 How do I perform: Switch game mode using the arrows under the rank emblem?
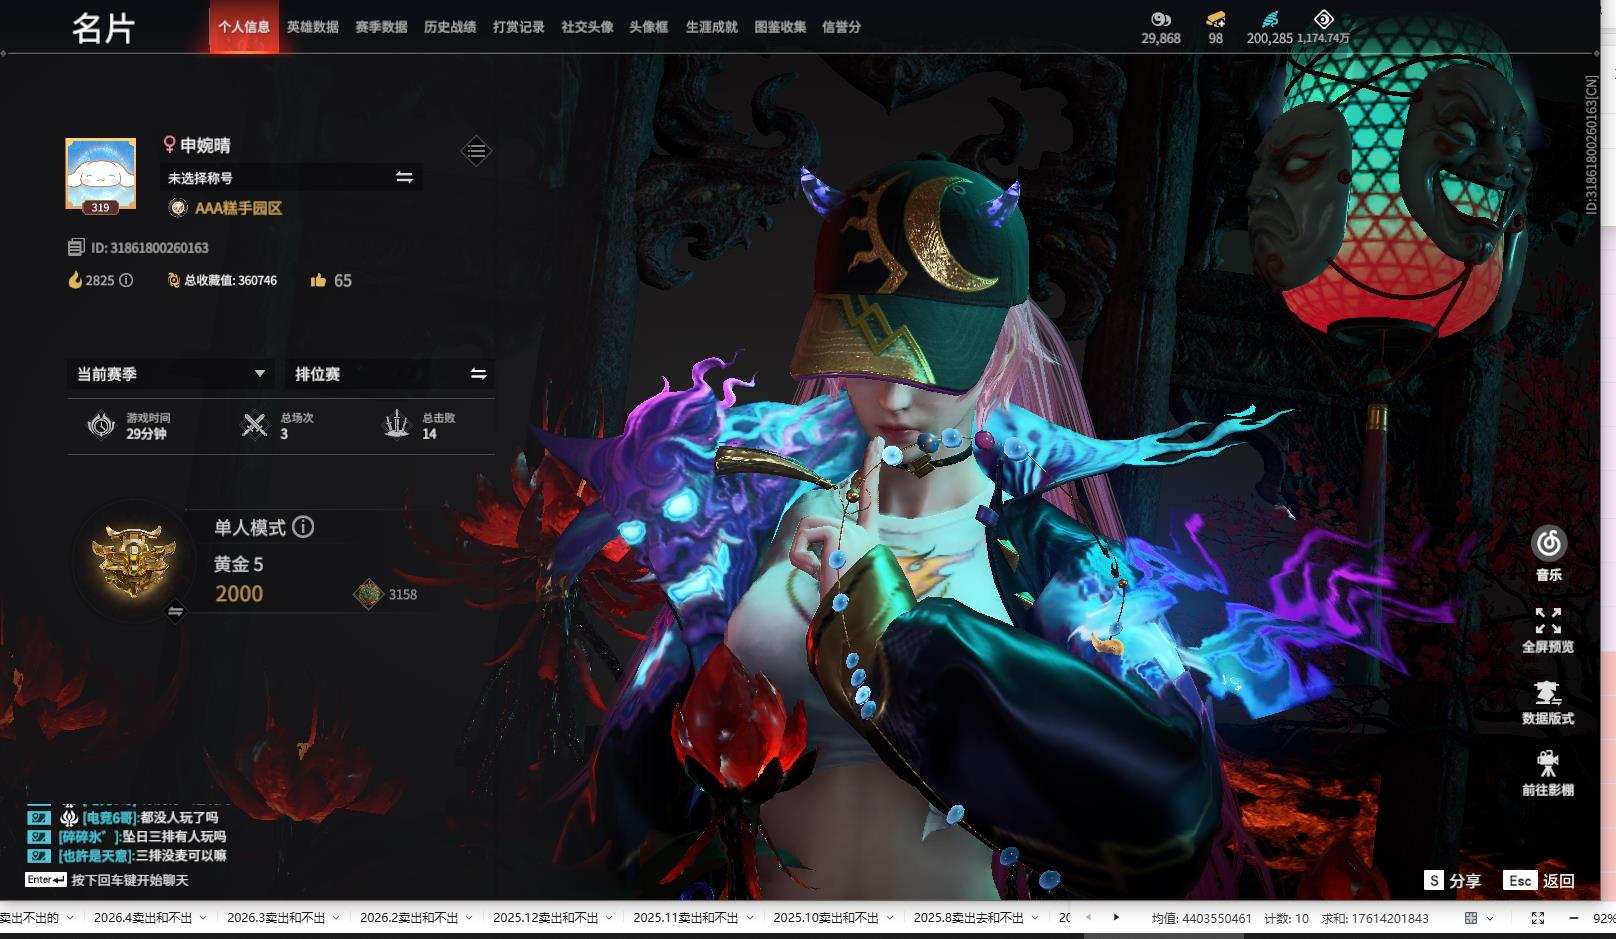[175, 611]
